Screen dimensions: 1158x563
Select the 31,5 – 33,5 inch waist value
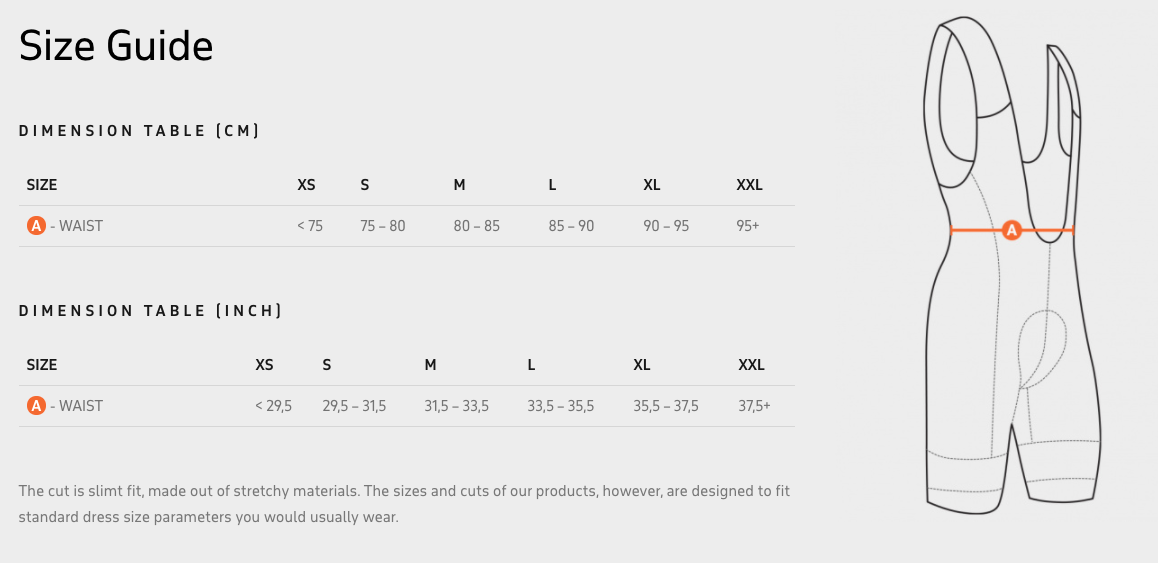(x=456, y=406)
